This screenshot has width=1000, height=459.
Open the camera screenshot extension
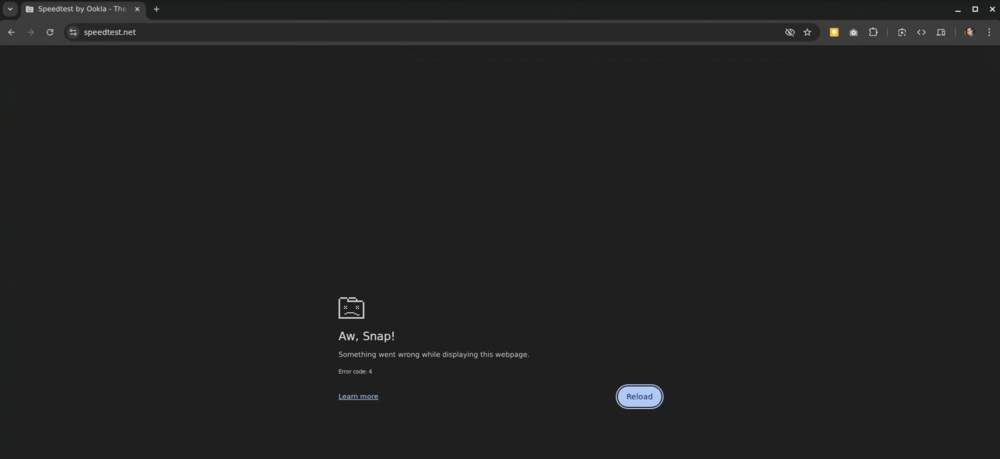[x=853, y=32]
